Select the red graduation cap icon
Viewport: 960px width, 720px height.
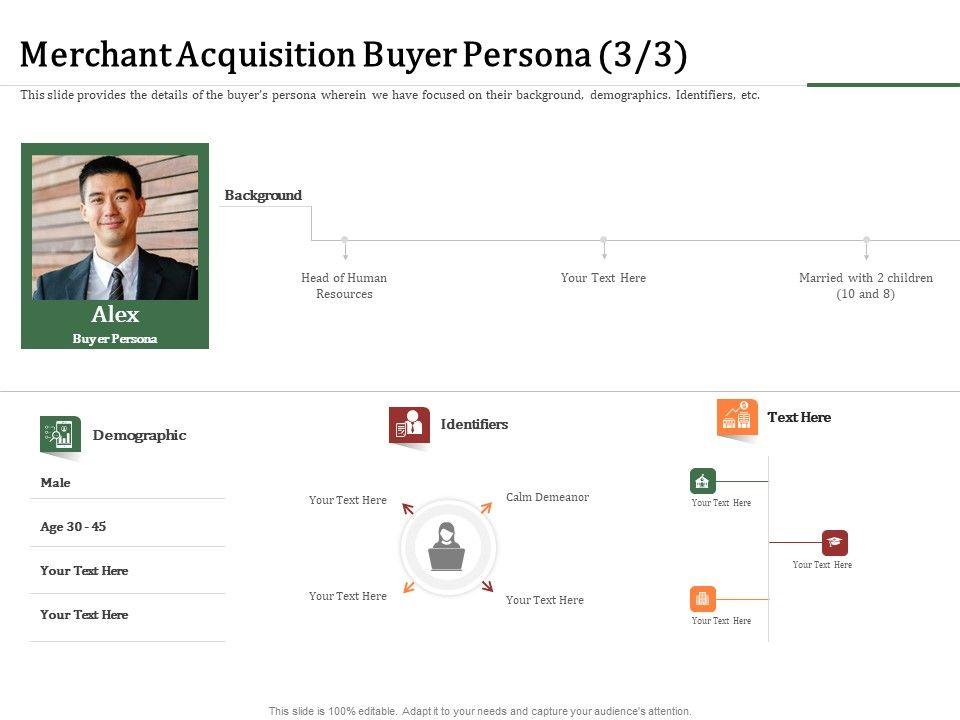click(x=835, y=543)
